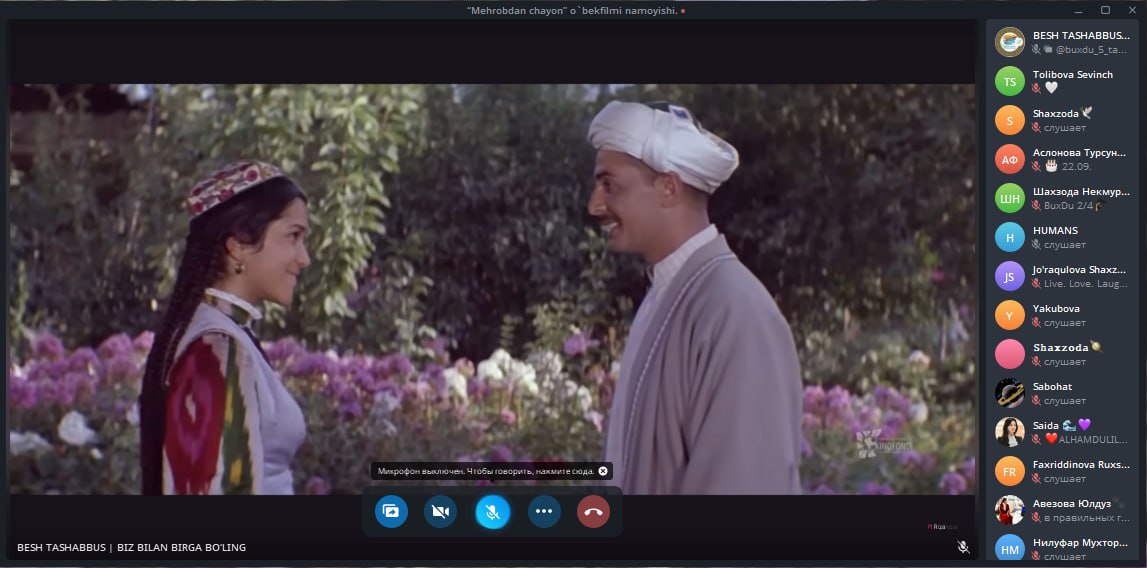Click the ШН avatar of Шахзода Некмур
1147x568 pixels.
1009,198
